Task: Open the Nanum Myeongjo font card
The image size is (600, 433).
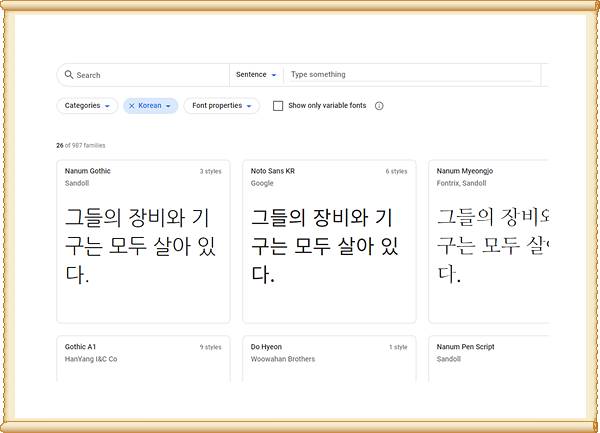Action: click(x=489, y=242)
